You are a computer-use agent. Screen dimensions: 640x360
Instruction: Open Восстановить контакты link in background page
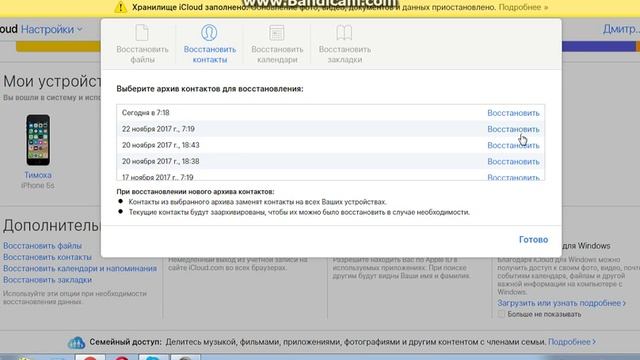tap(47, 257)
